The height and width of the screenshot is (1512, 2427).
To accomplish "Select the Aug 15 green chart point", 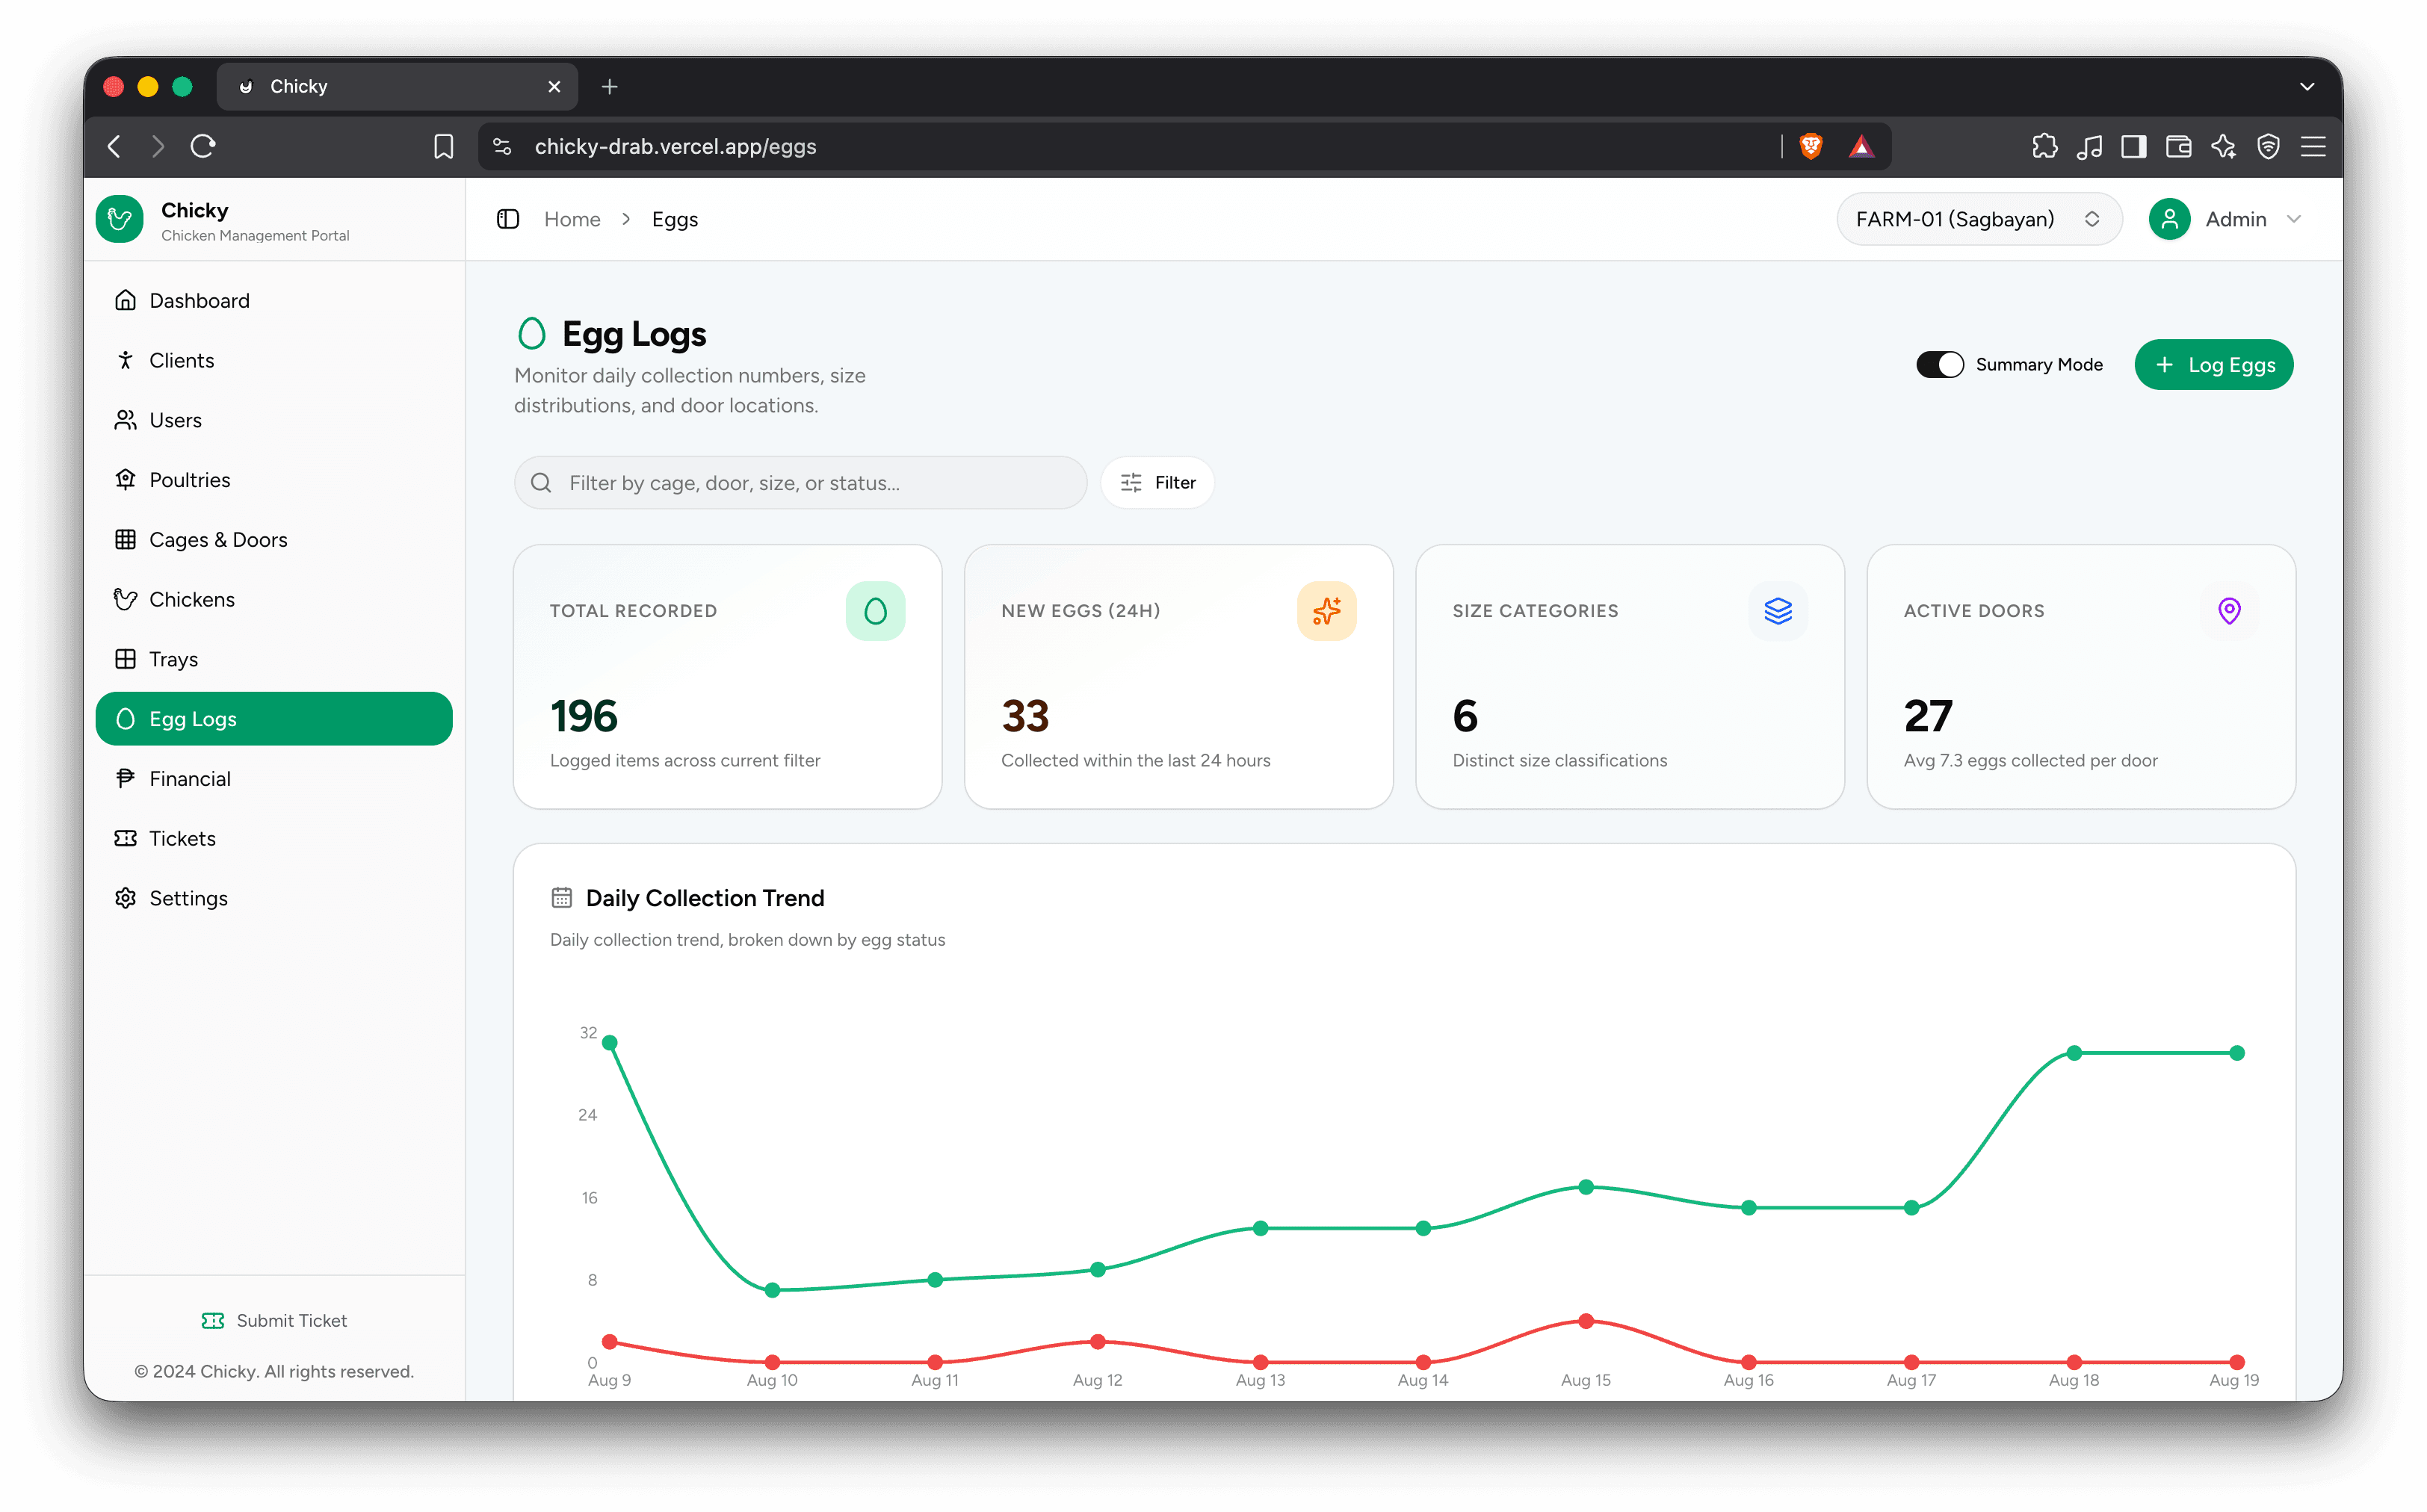I will 1586,1187.
